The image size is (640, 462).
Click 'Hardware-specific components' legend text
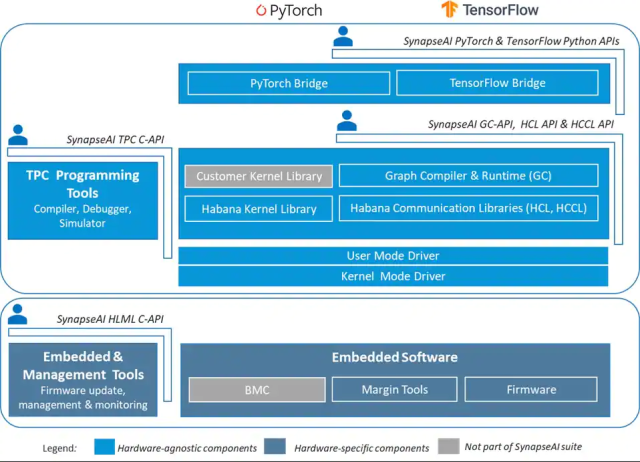click(x=362, y=448)
